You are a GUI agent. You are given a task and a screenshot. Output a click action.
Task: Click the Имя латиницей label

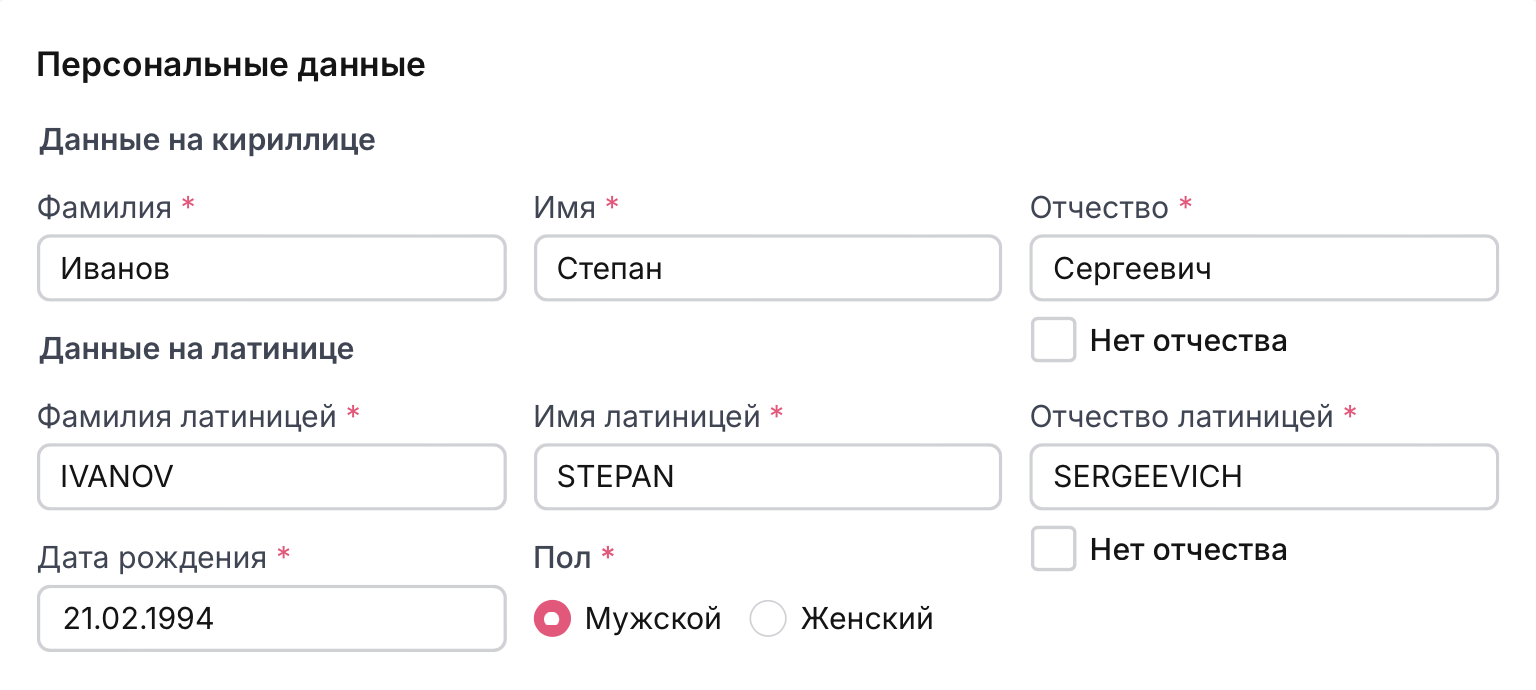click(648, 416)
